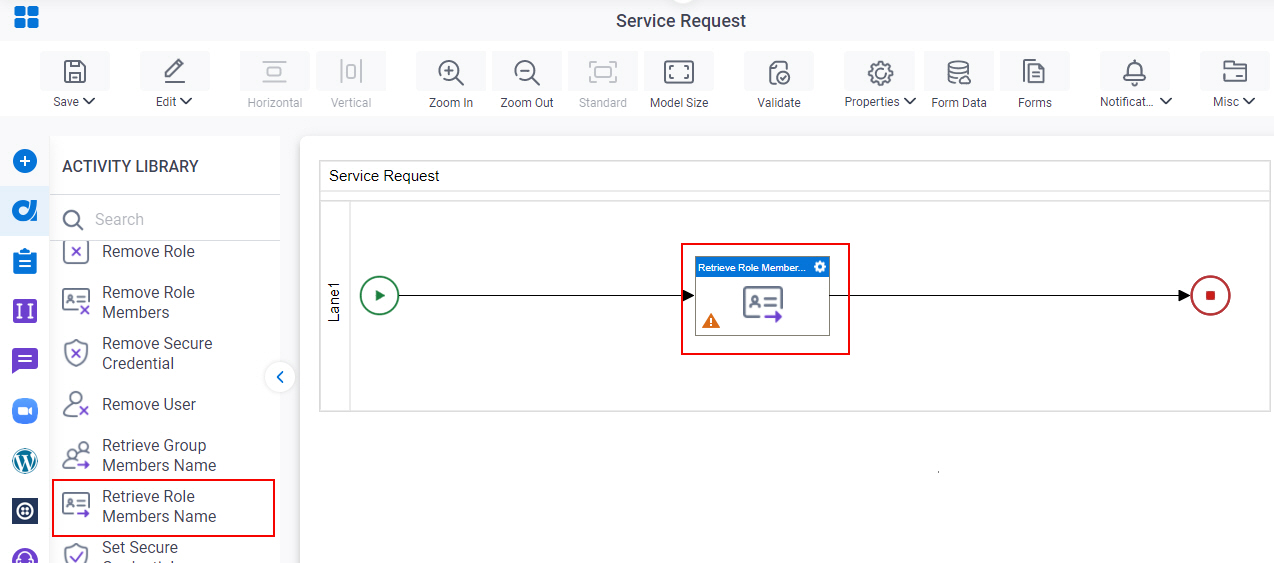Click the Standard zoom icon

(603, 71)
